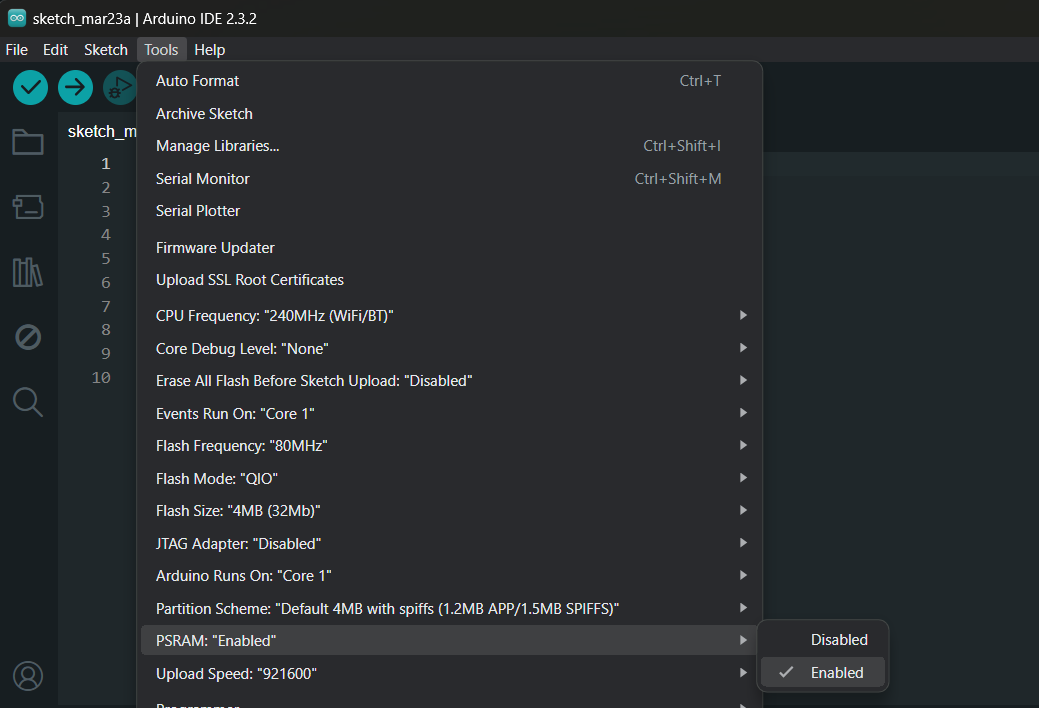Open Manage Libraries from Tools menu
The image size is (1039, 708).
click(x=449, y=146)
